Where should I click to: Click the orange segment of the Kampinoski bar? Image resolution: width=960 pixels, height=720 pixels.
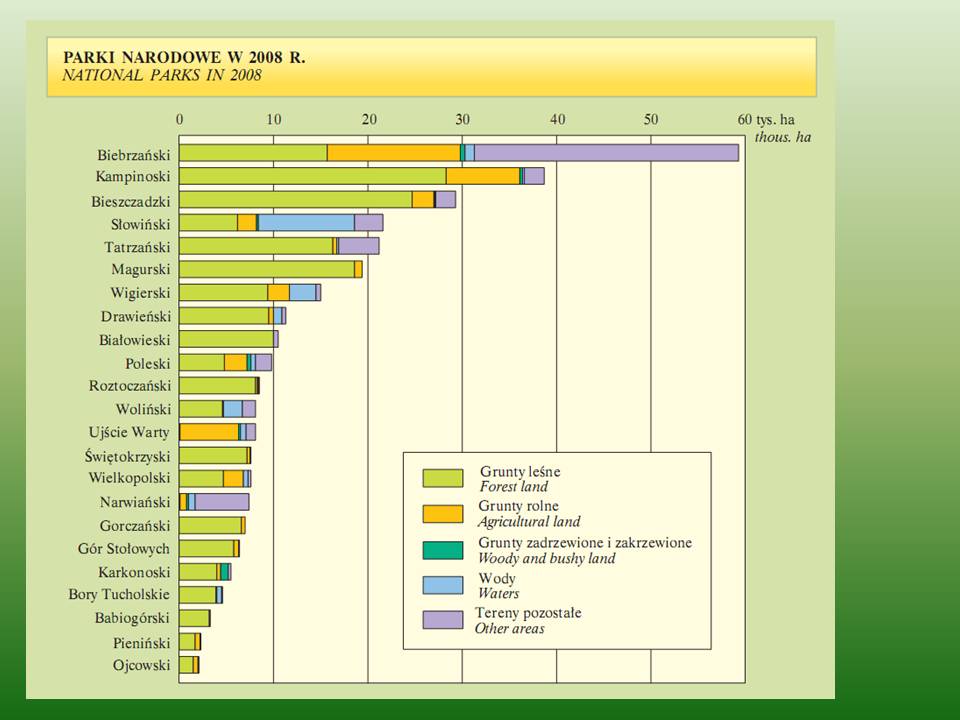click(482, 176)
